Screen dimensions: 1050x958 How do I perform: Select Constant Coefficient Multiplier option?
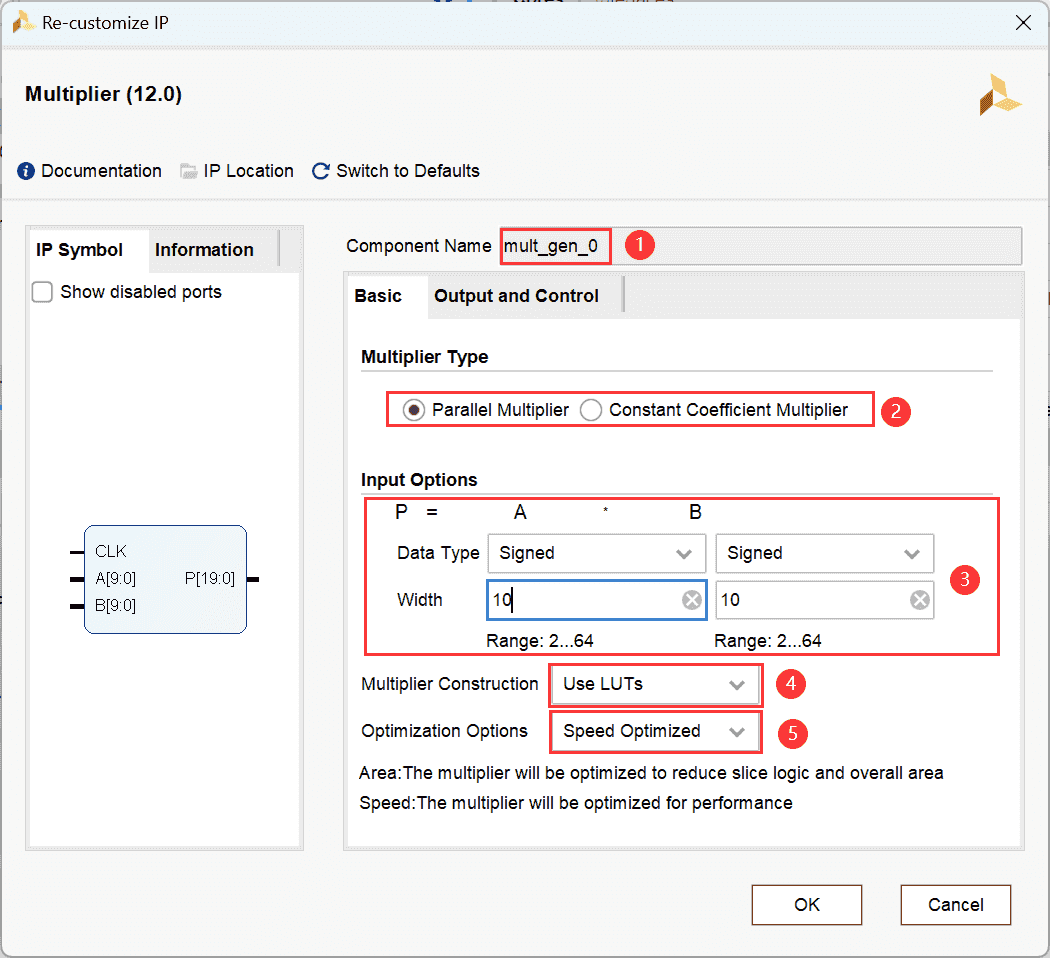(591, 410)
